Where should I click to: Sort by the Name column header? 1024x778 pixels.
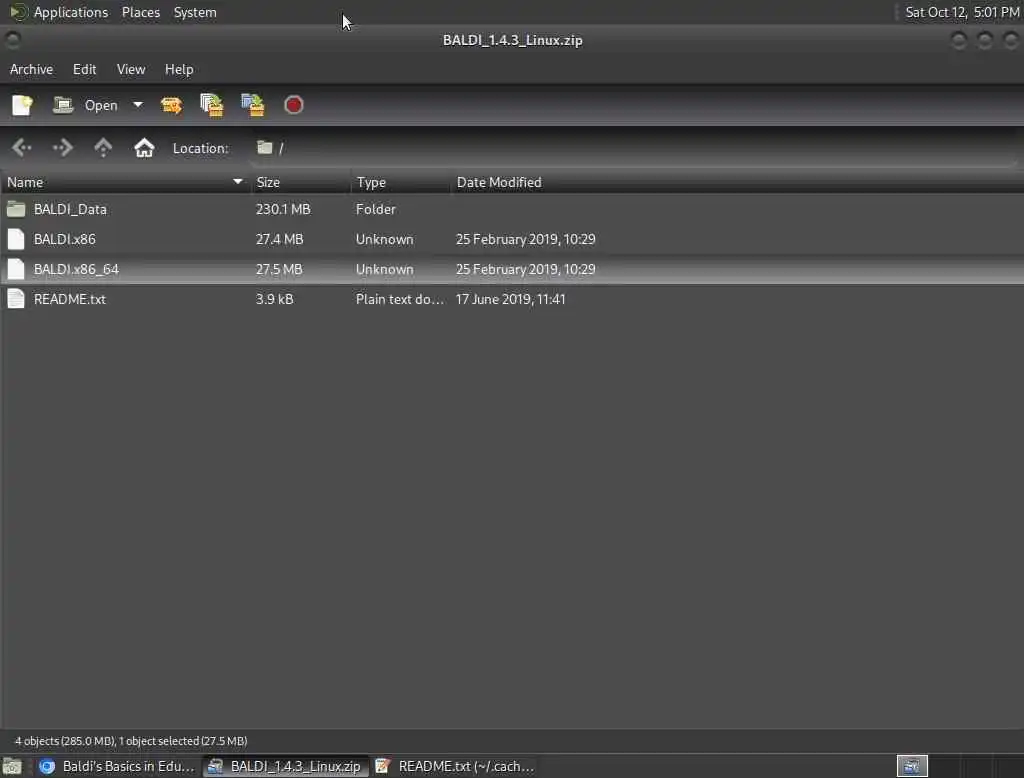(x=125, y=182)
